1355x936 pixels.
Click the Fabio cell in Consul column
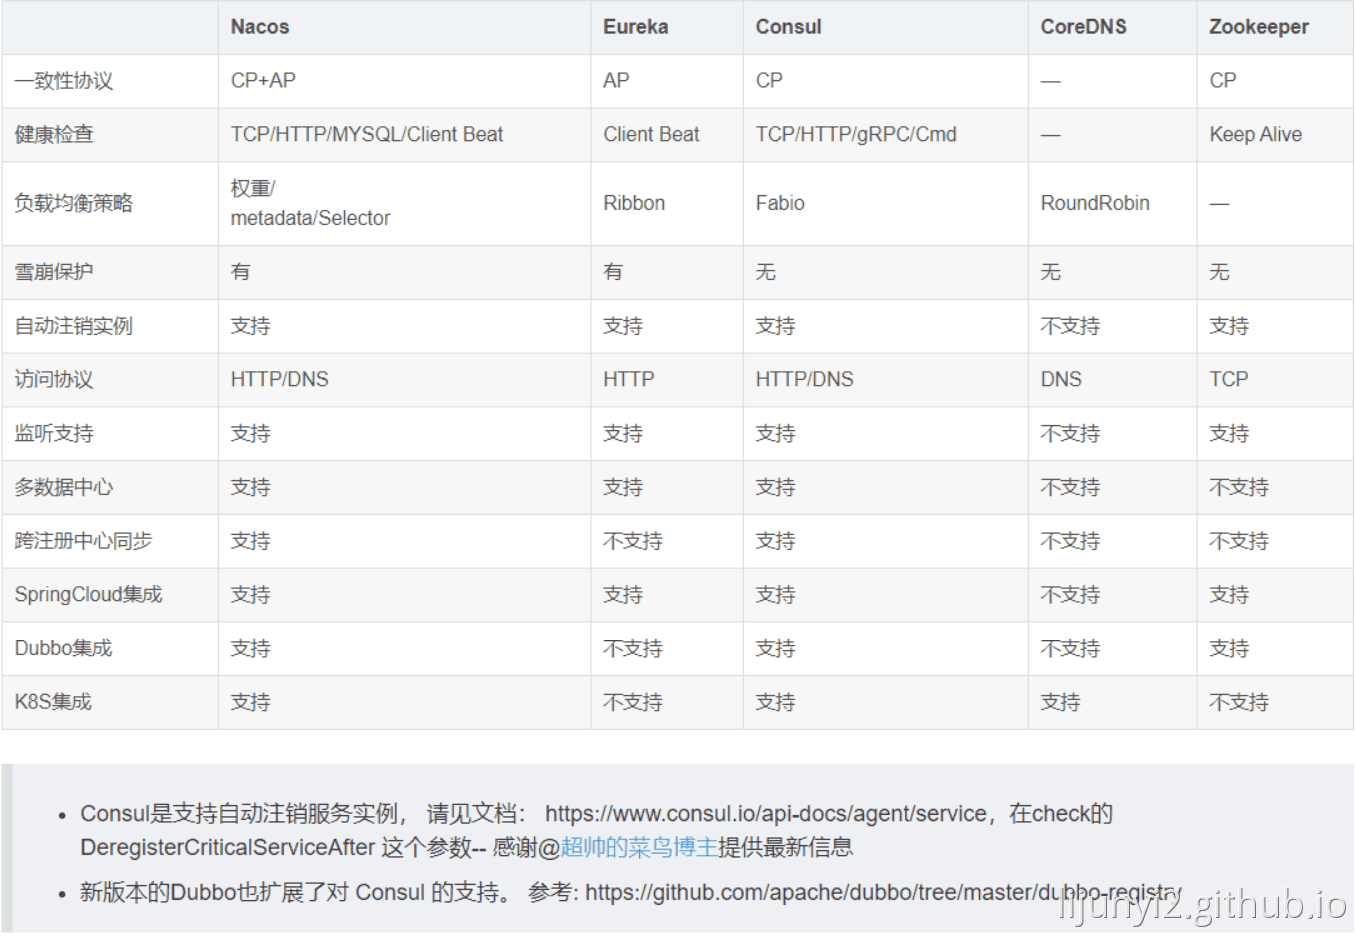[779, 203]
